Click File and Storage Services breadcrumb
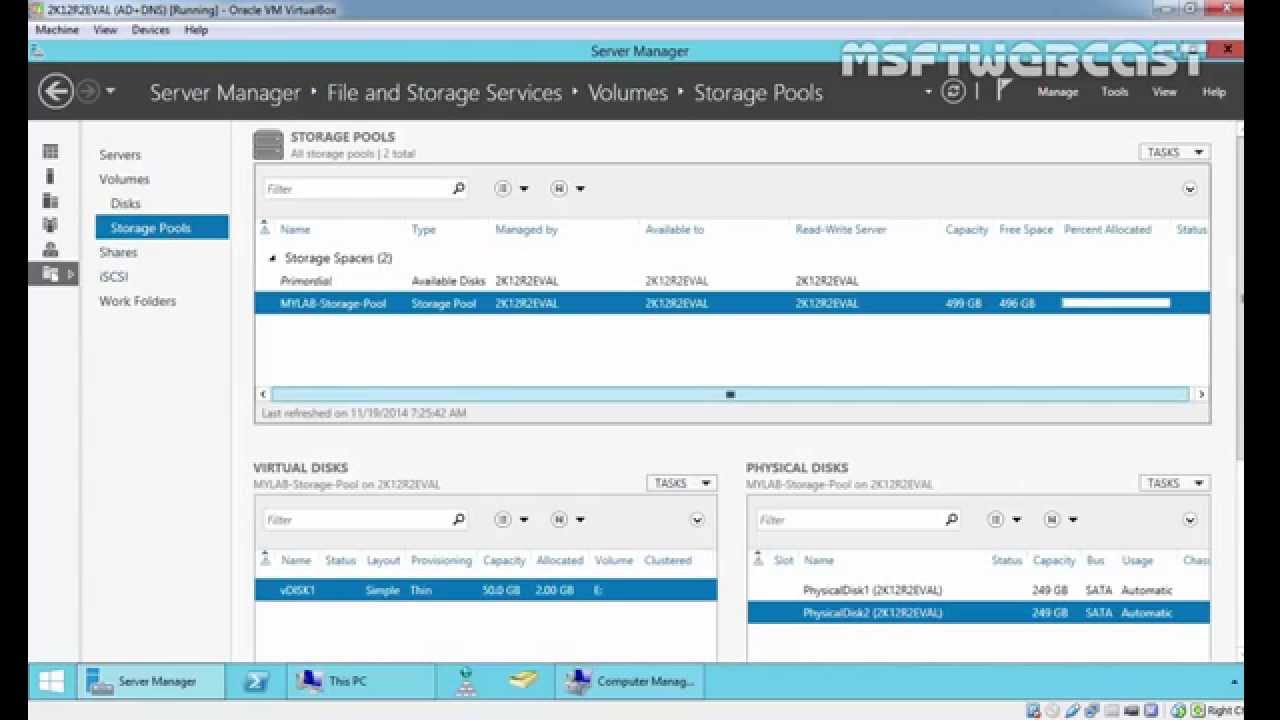Image resolution: width=1280 pixels, height=720 pixels. coord(444,93)
